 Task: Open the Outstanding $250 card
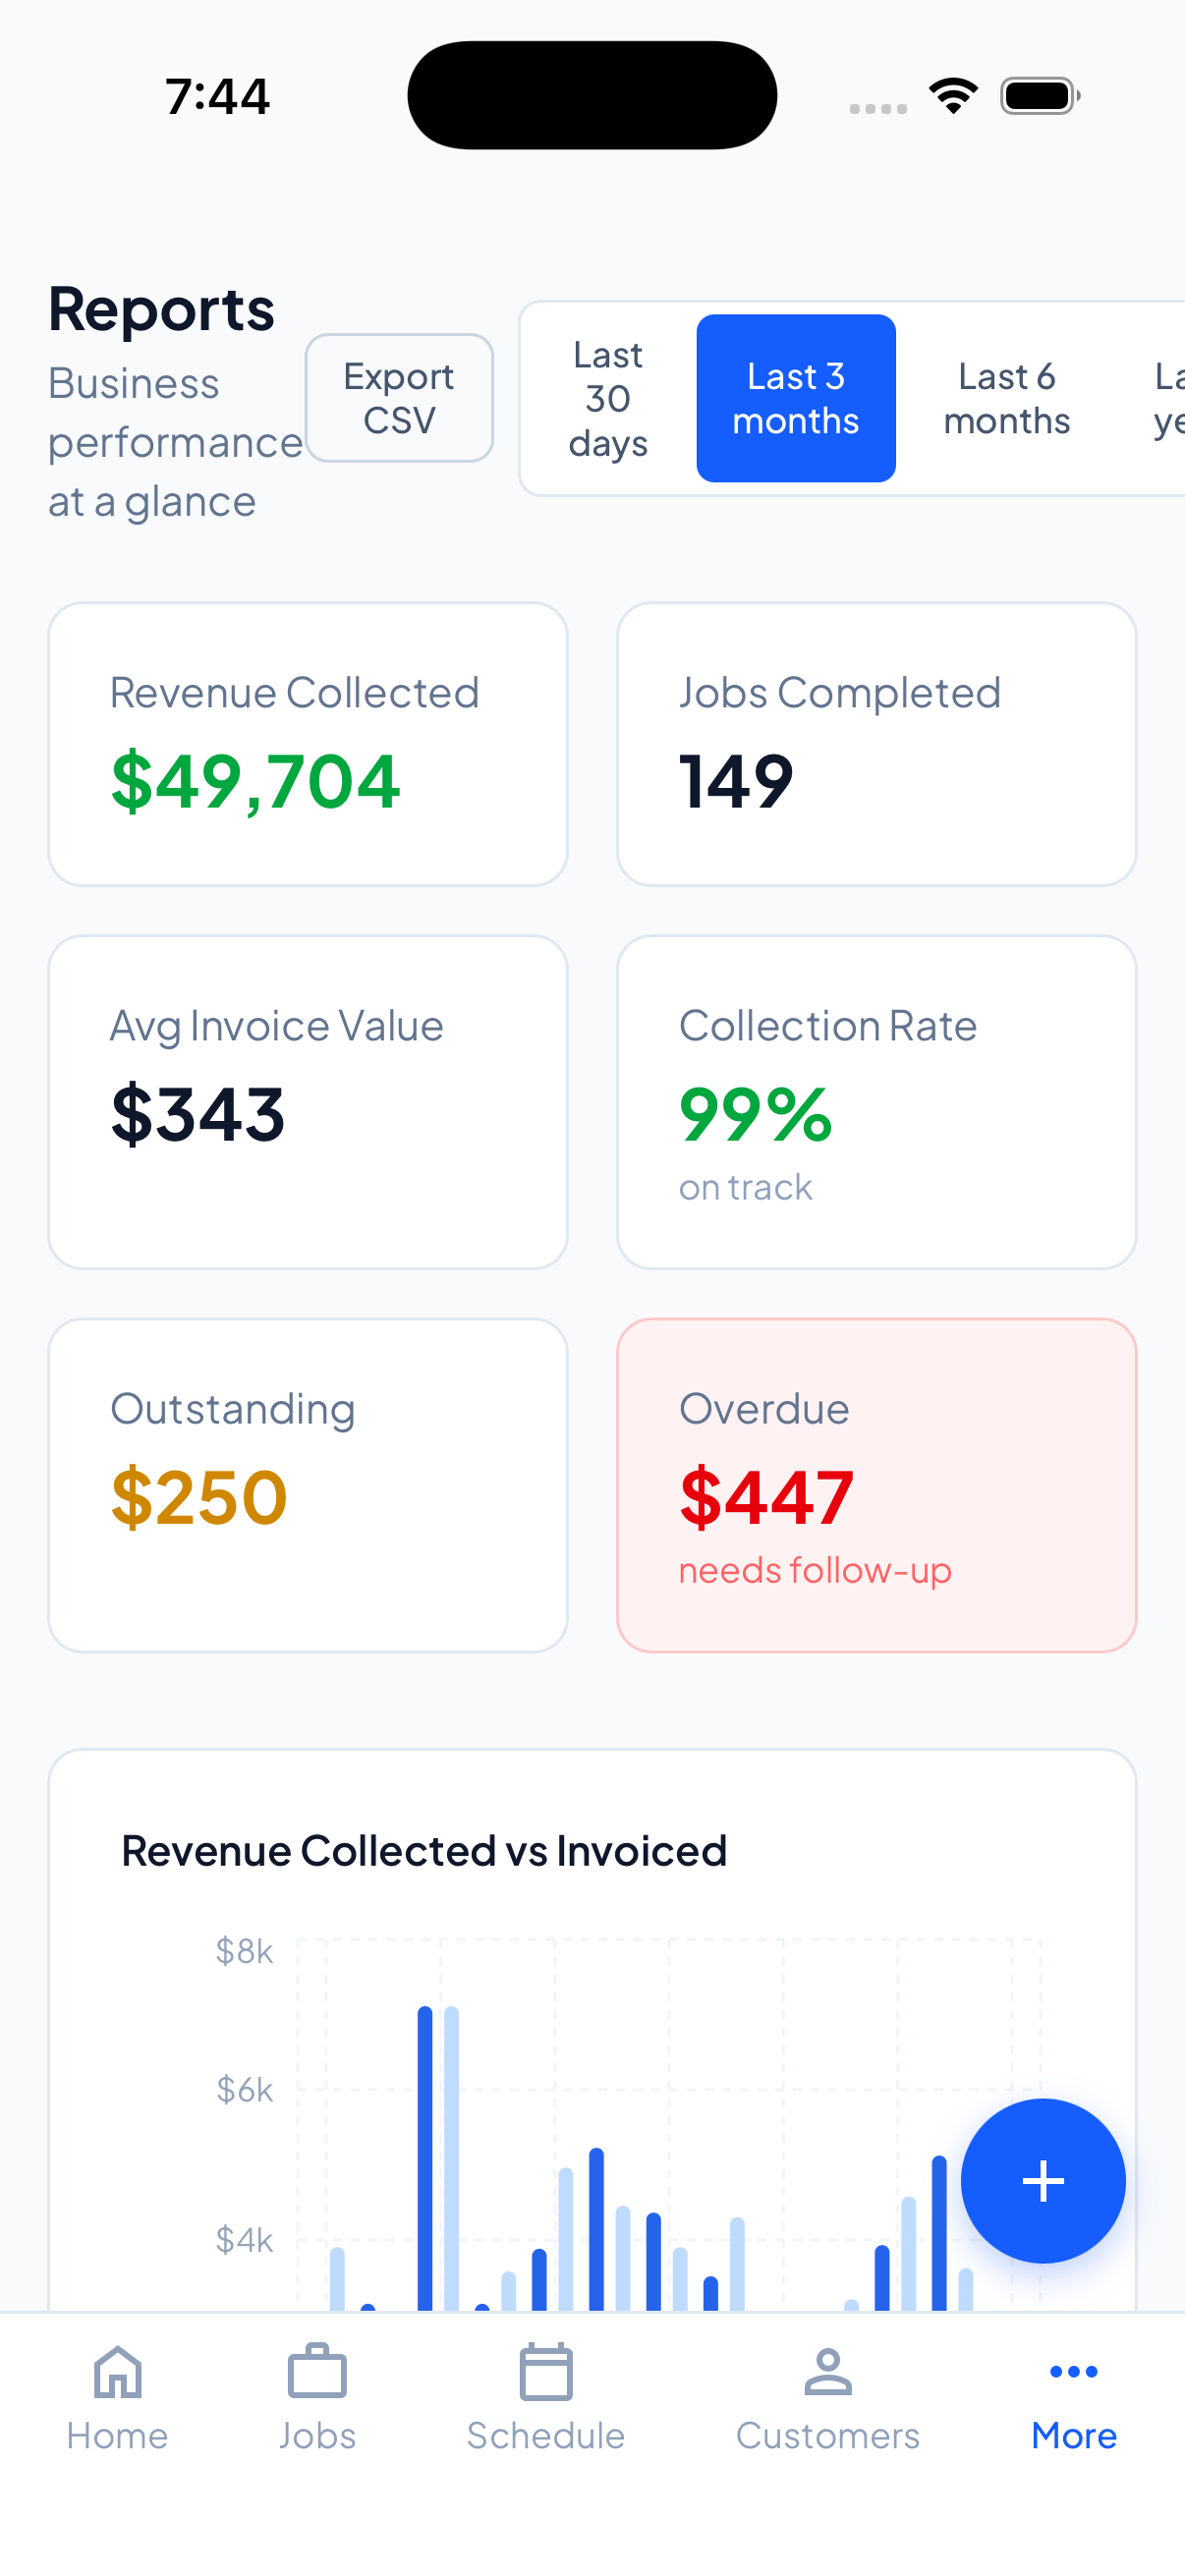click(308, 1485)
